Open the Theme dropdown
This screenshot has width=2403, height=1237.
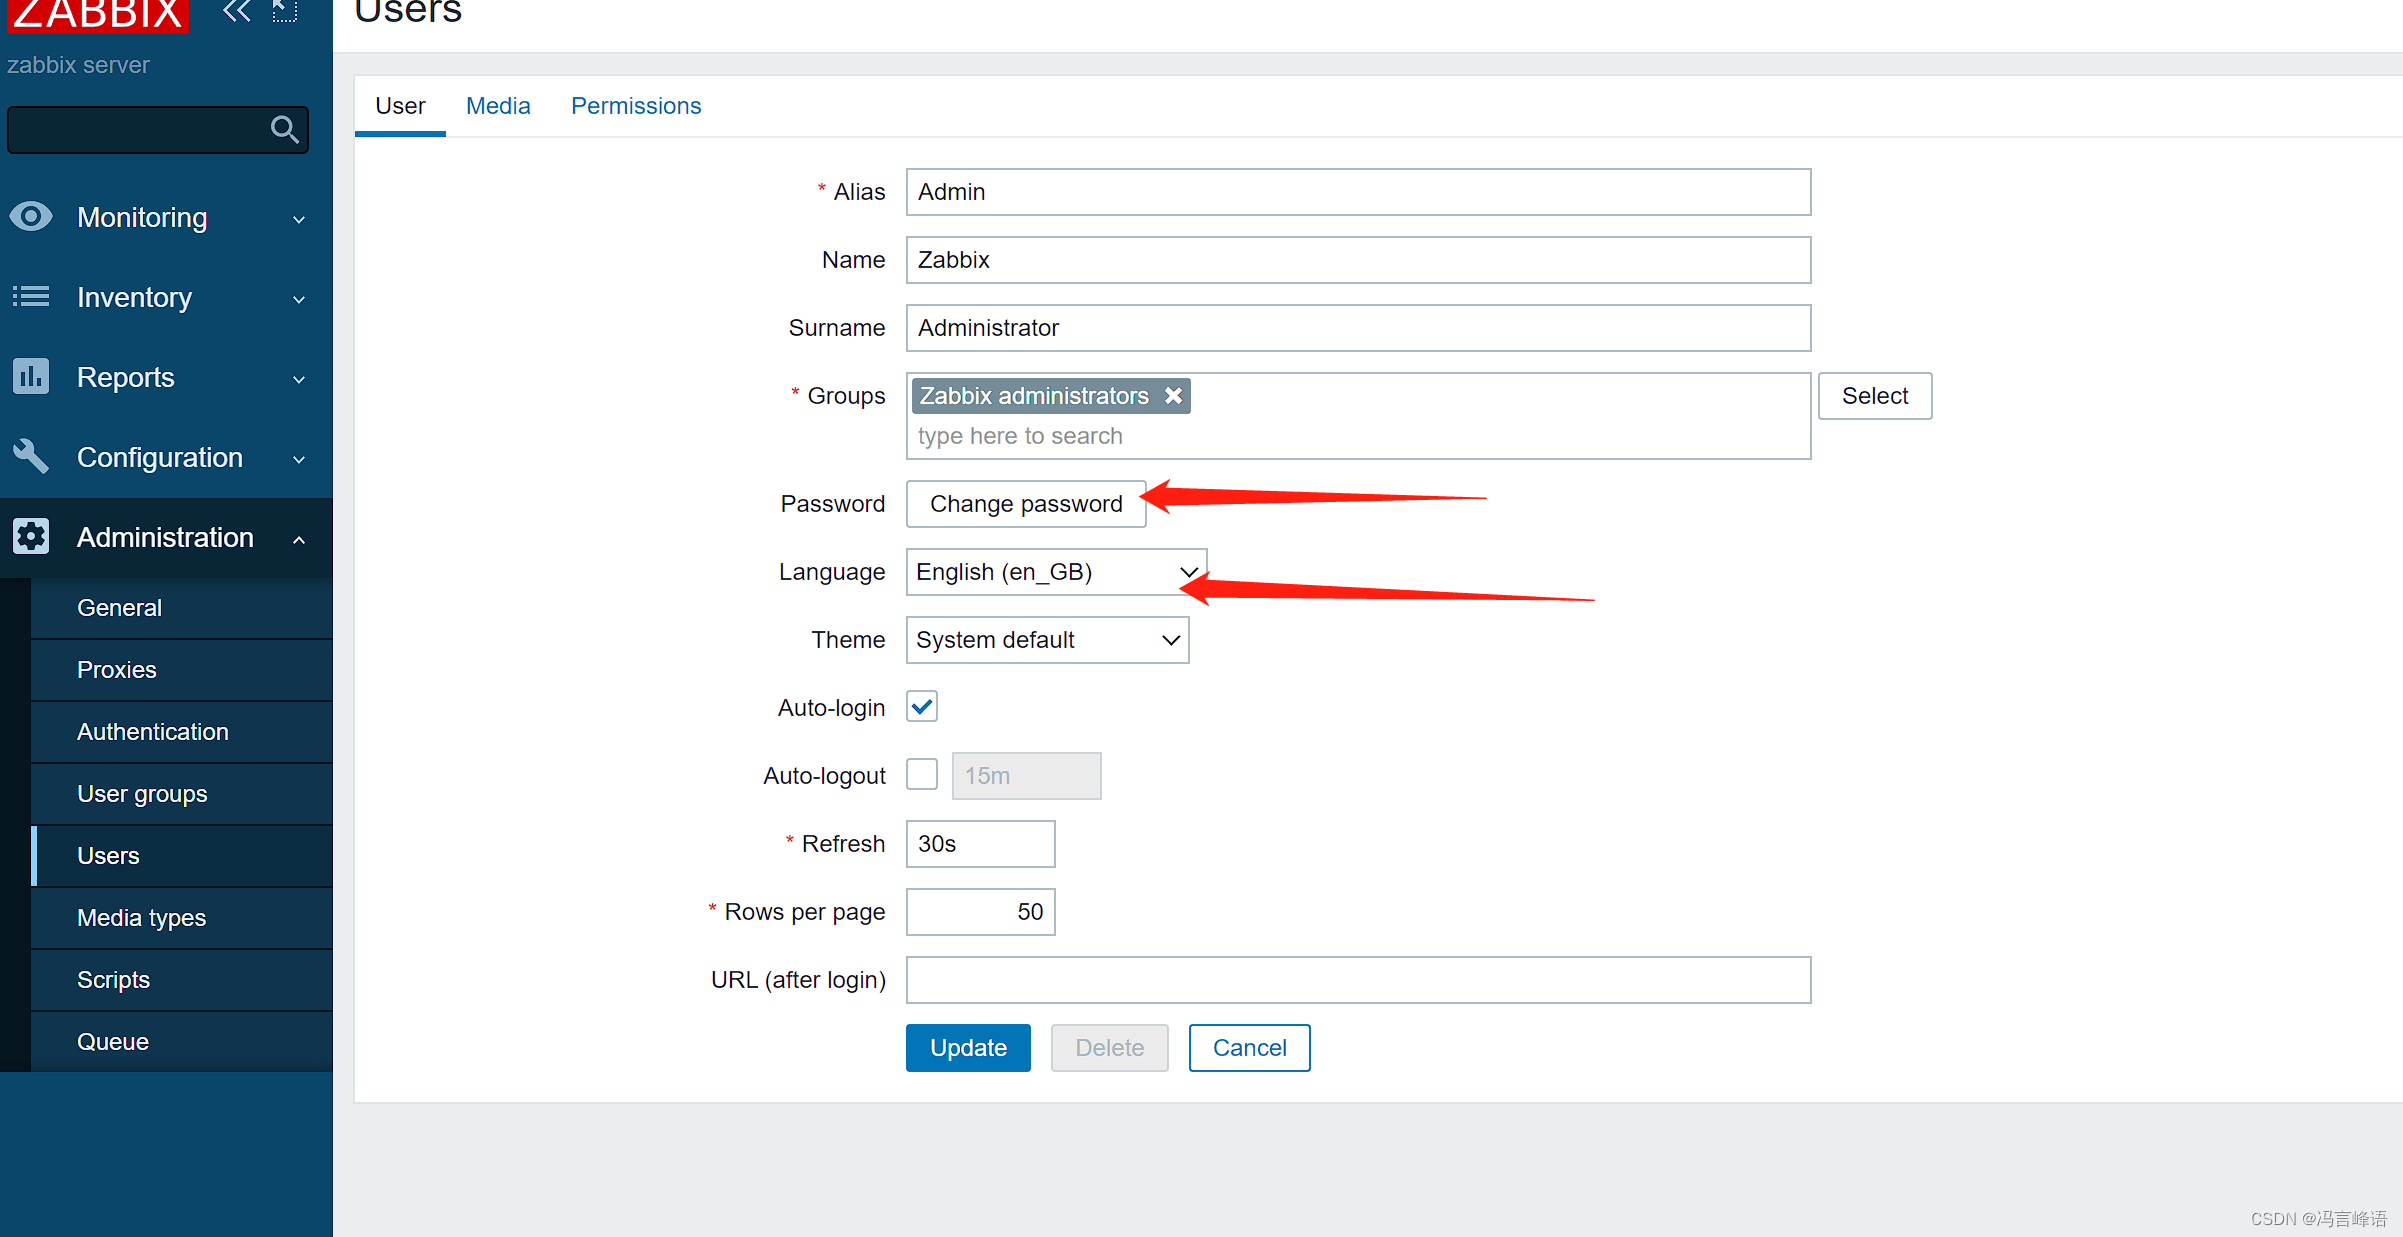[1047, 640]
